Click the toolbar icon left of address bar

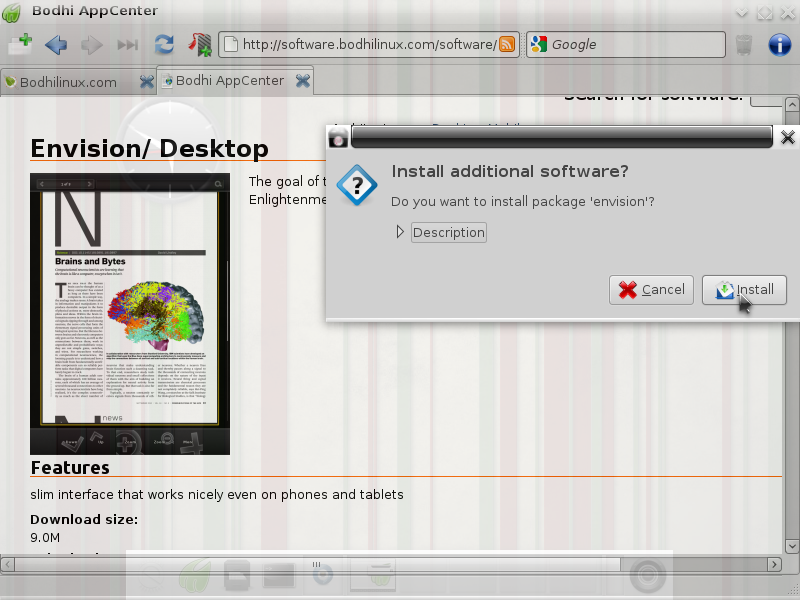click(x=200, y=44)
